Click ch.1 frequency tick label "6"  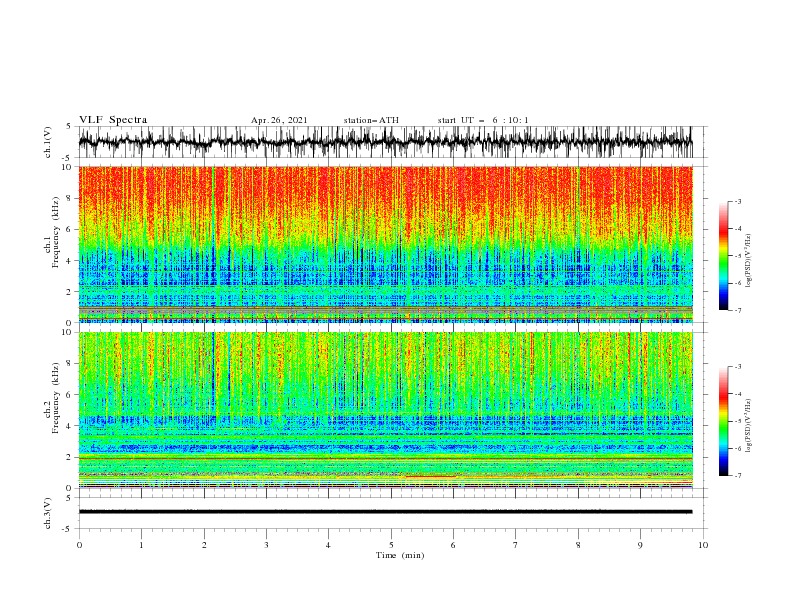[x=70, y=229]
